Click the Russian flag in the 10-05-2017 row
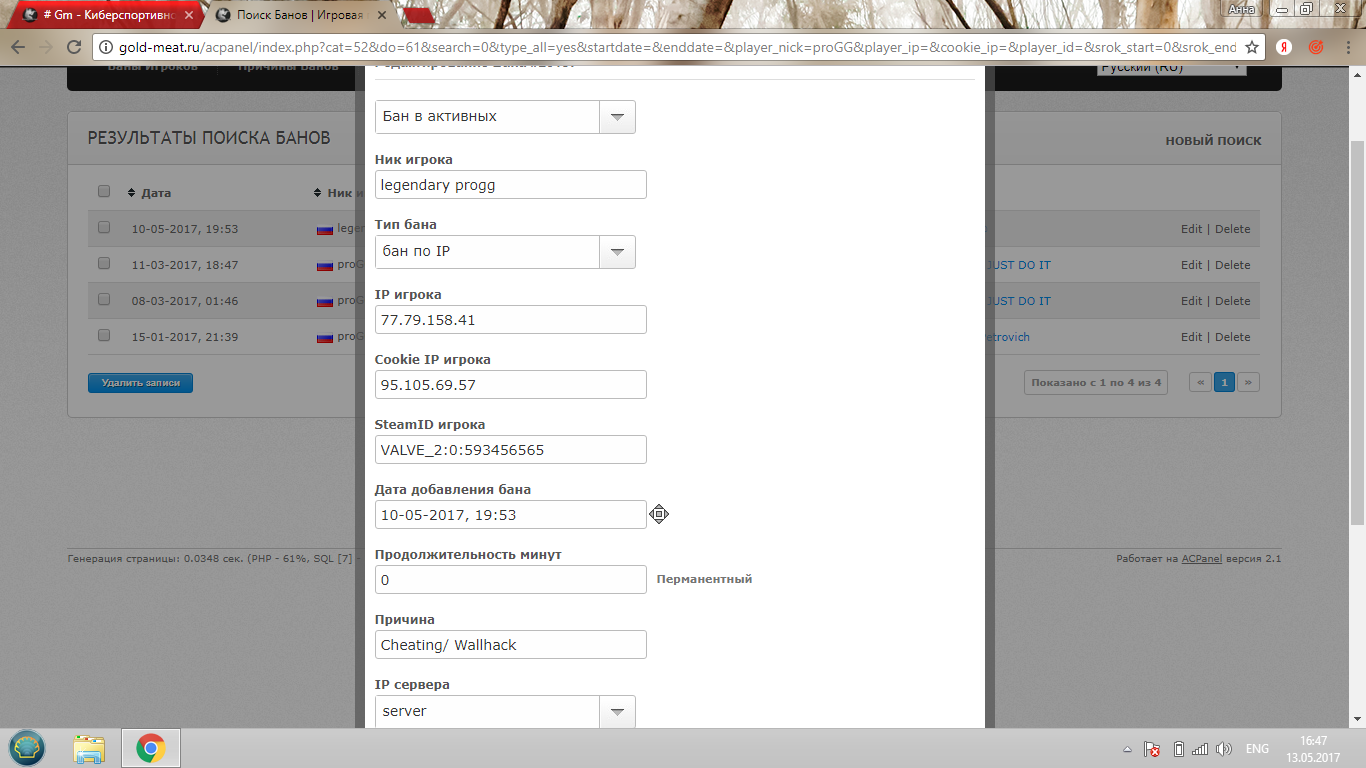1366x768 pixels. (x=324, y=229)
